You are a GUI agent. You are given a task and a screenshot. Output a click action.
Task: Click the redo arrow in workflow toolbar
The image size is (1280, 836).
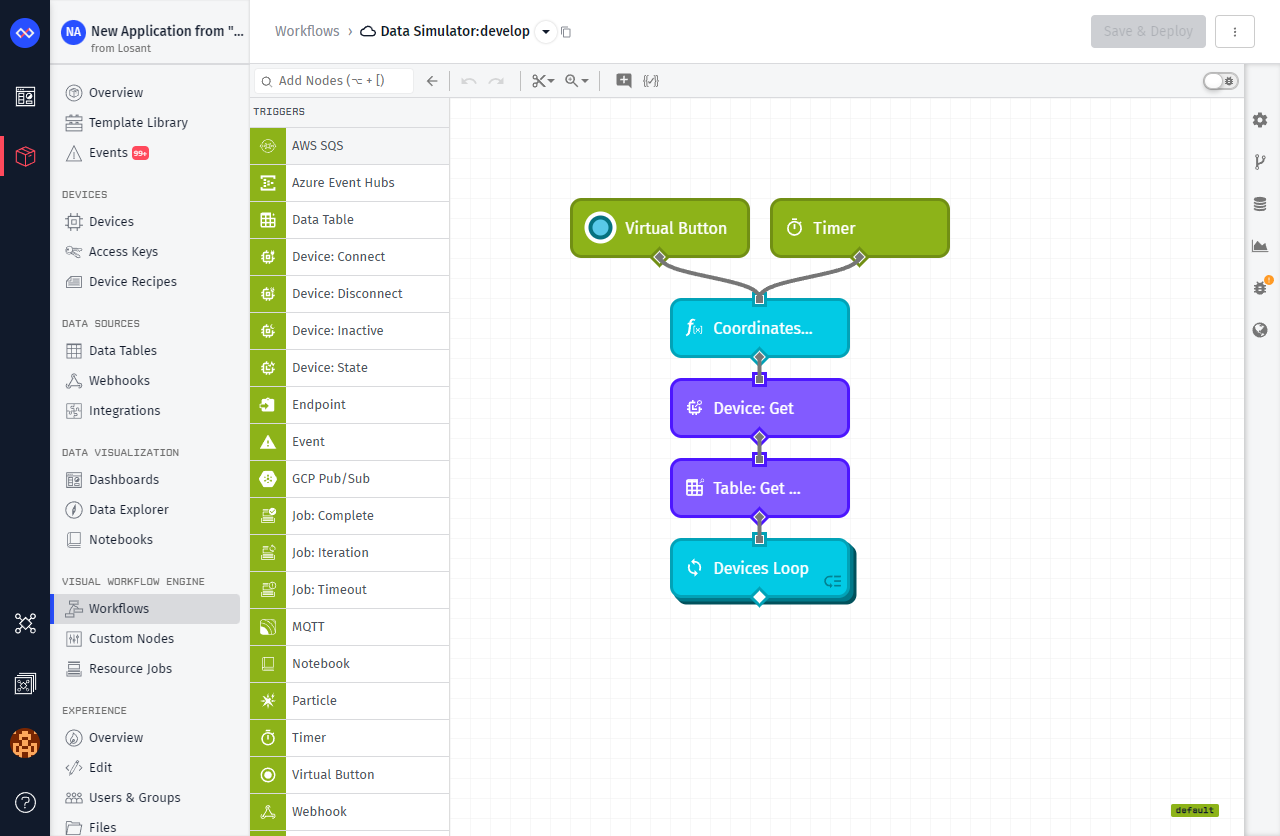(x=496, y=81)
